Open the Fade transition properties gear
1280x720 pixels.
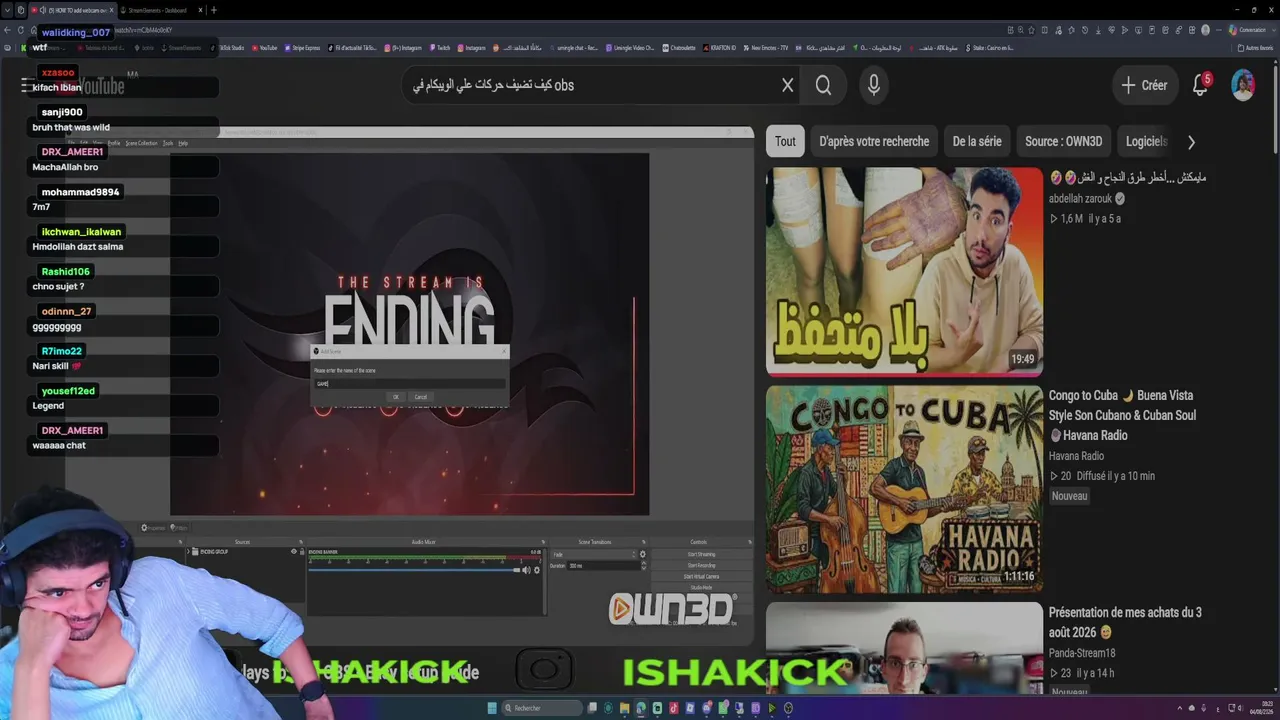click(x=643, y=554)
